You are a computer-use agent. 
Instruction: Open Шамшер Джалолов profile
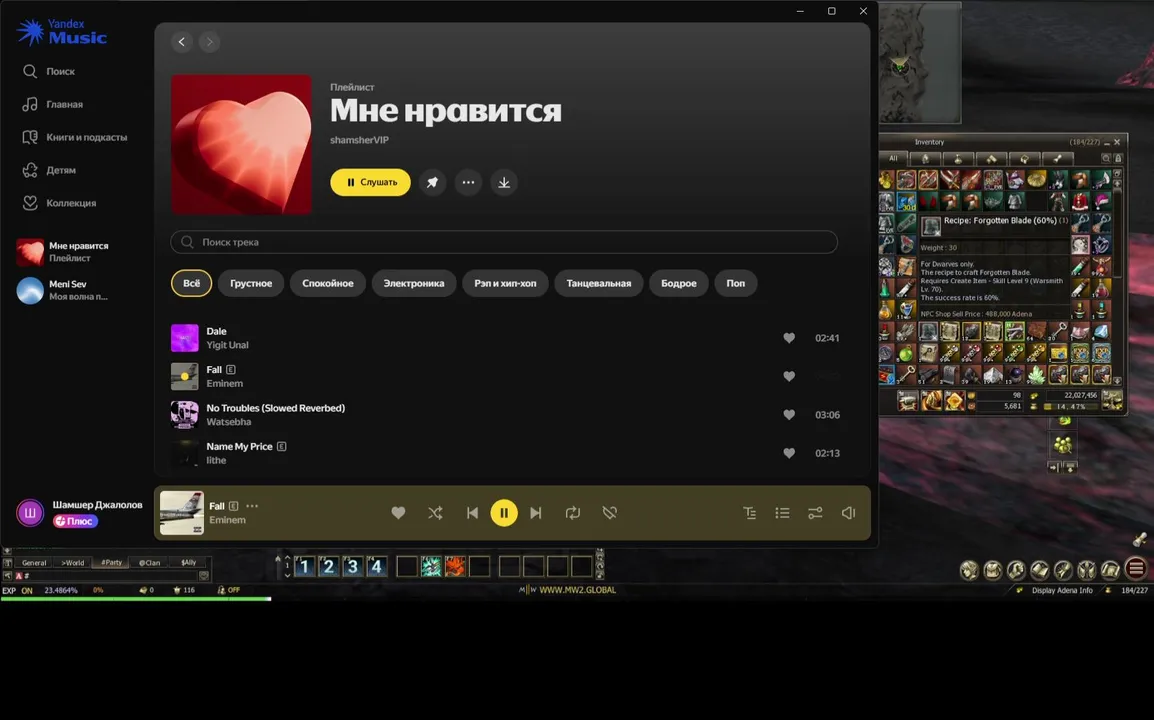(97, 505)
